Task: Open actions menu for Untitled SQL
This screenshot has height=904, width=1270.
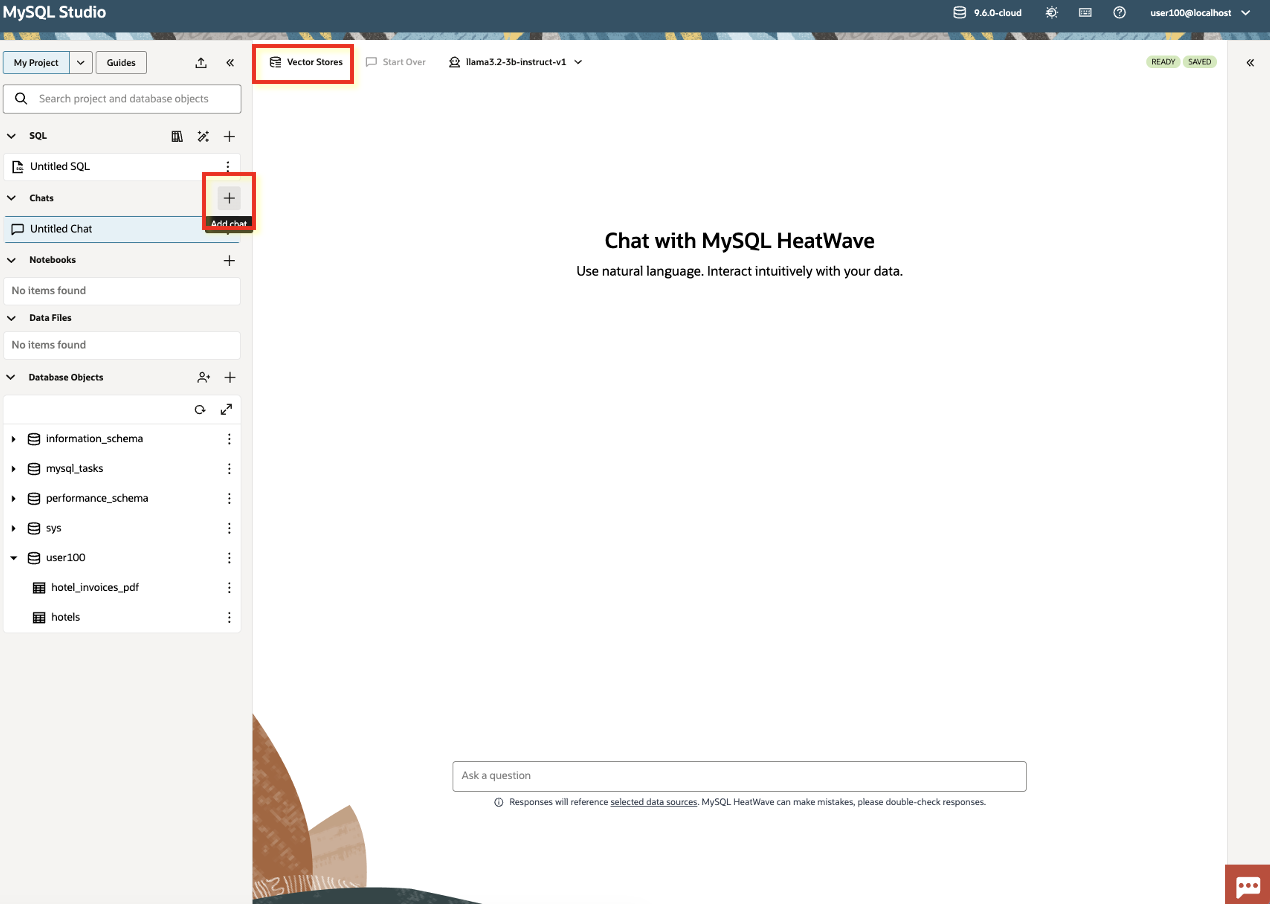Action: coord(228,166)
